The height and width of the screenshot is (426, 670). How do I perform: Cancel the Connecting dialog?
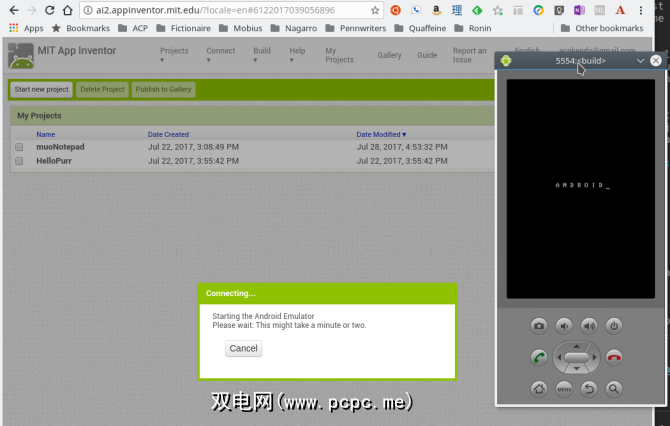(244, 348)
